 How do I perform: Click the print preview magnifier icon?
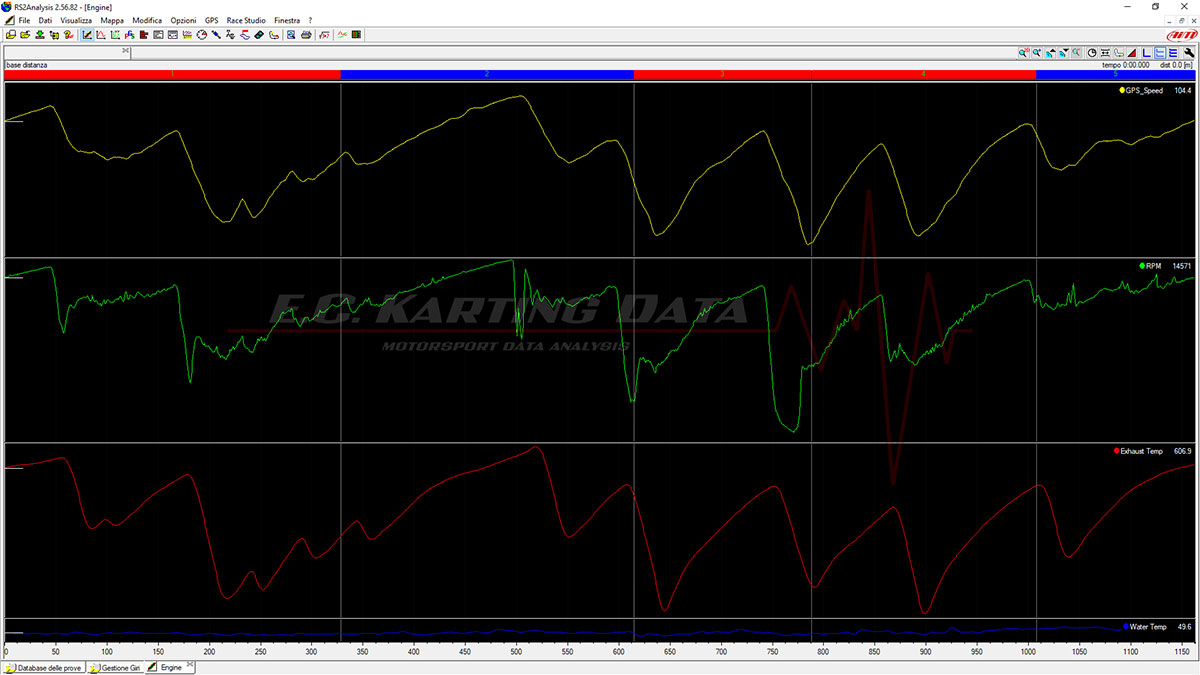click(x=291, y=35)
